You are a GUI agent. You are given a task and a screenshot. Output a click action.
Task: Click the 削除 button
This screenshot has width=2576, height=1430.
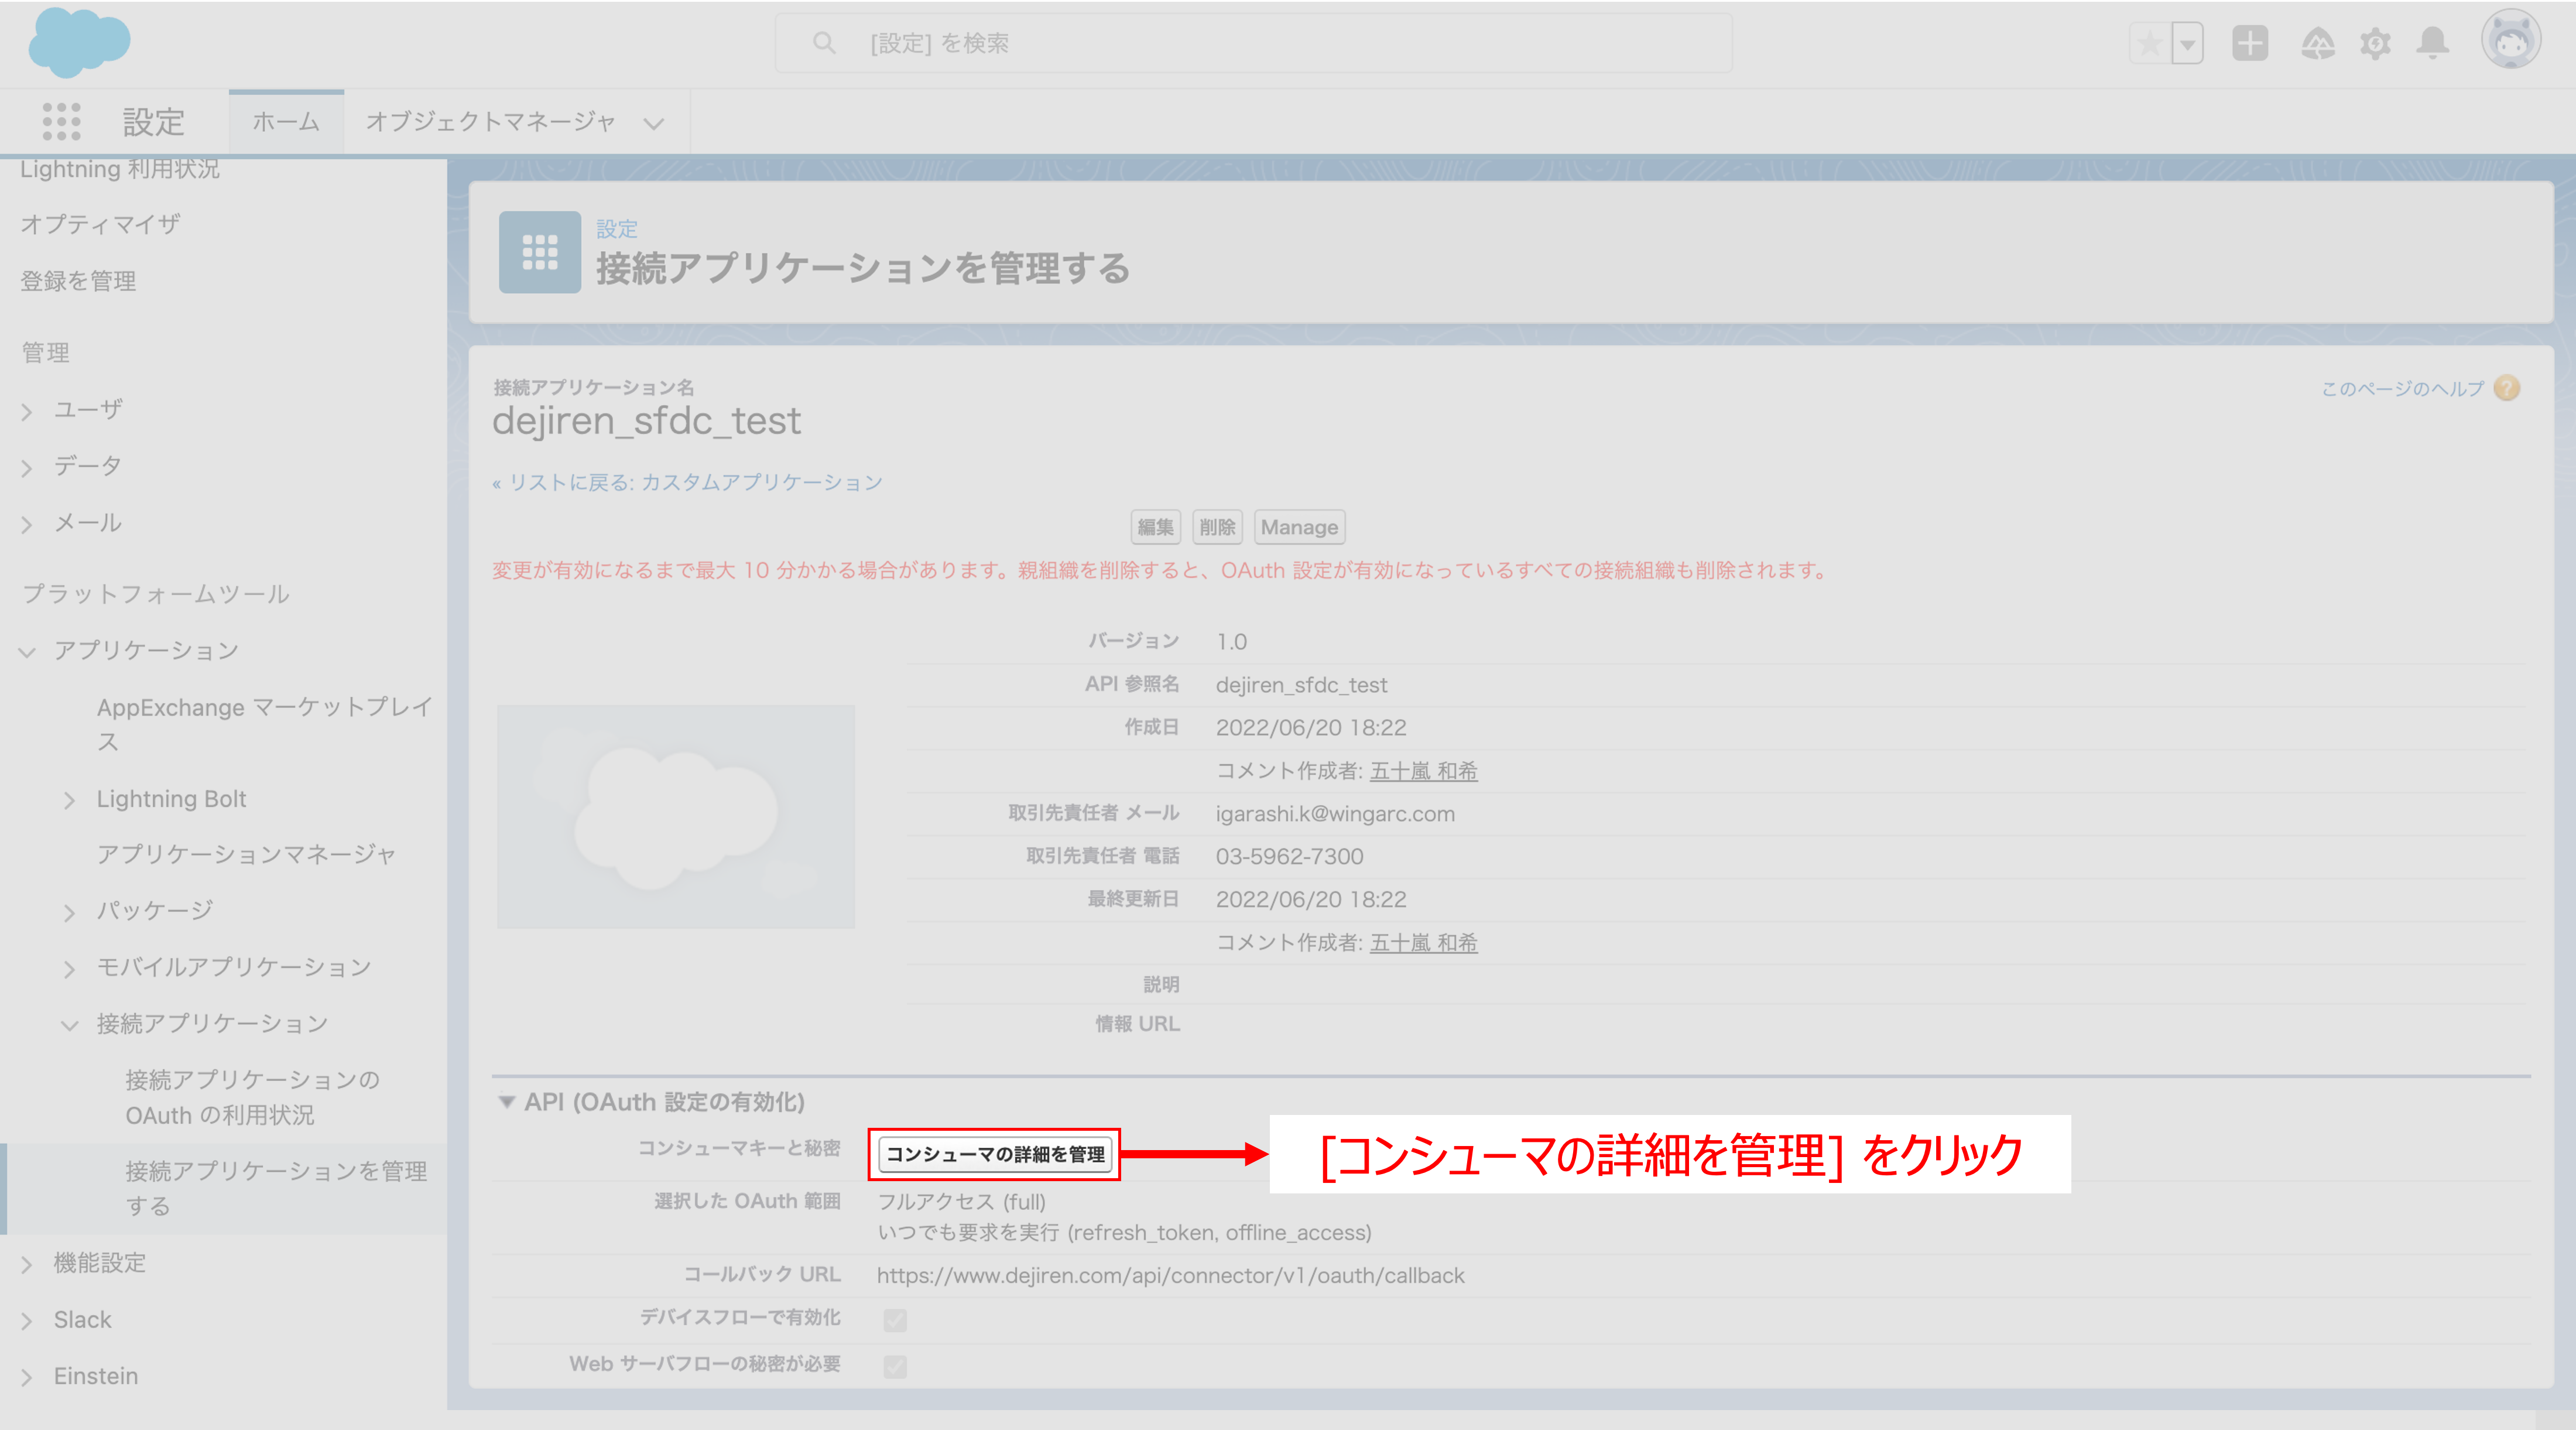pos(1217,527)
